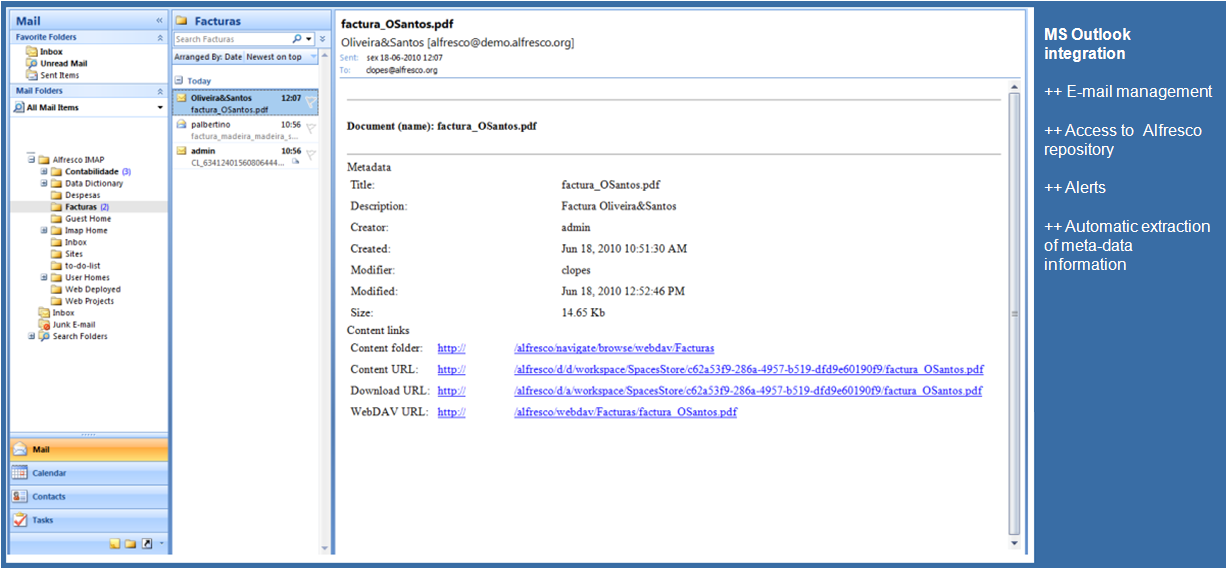Open the Content URL /alfresco/d/d/ link
The height and width of the screenshot is (569, 1227).
pyautogui.click(x=748, y=369)
